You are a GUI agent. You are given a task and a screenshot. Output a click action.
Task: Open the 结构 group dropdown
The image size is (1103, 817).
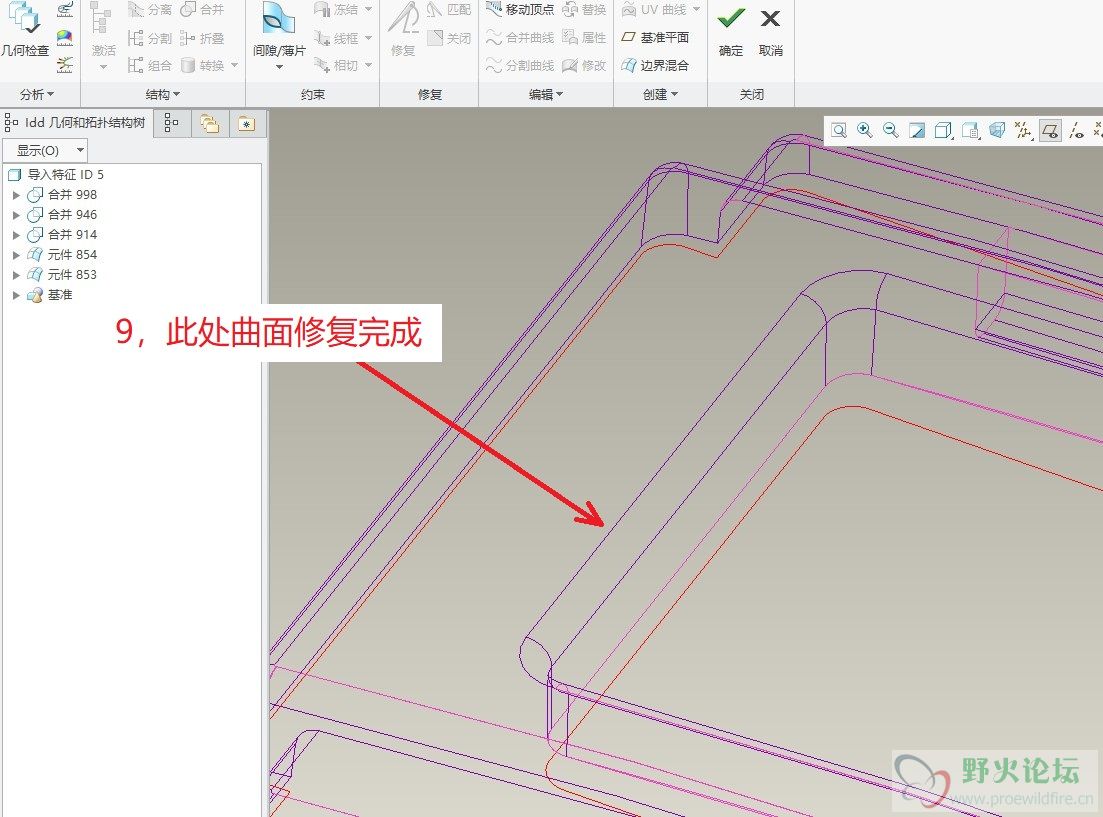pyautogui.click(x=163, y=94)
